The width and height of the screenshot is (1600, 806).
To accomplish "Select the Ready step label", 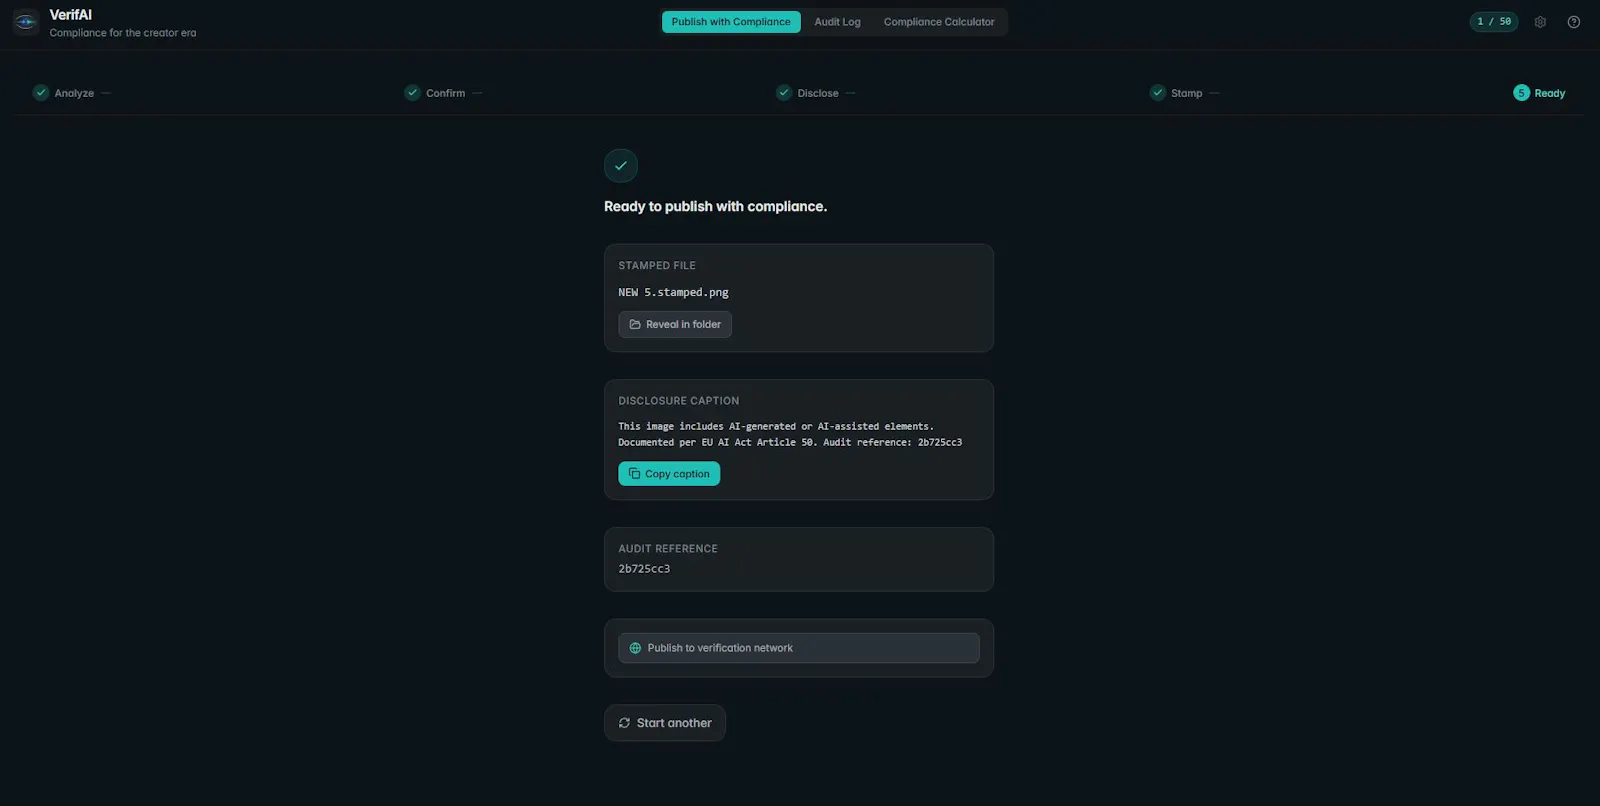I will pos(1550,93).
